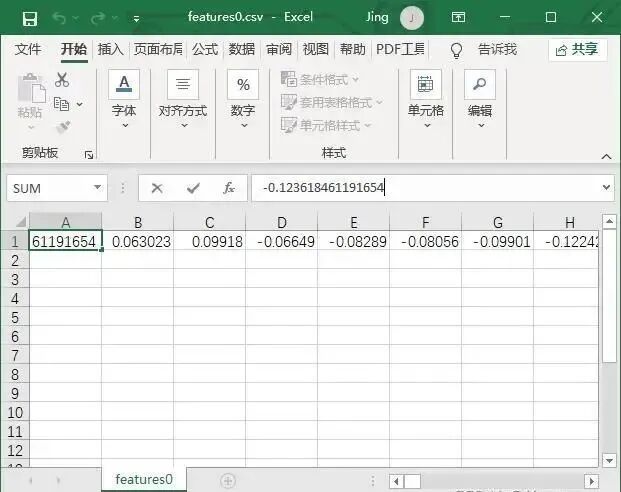Click cell D1 with -0.06649
The height and width of the screenshot is (492, 621).
point(282,241)
